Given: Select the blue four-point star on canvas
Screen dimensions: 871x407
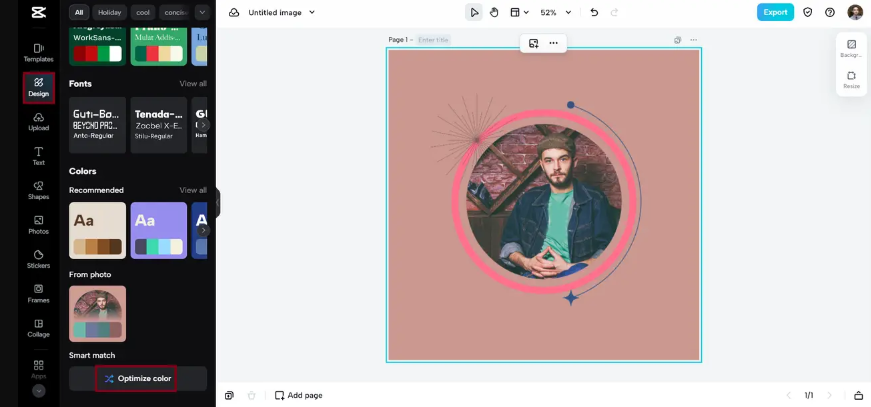Looking at the screenshot, I should pyautogui.click(x=570, y=298).
